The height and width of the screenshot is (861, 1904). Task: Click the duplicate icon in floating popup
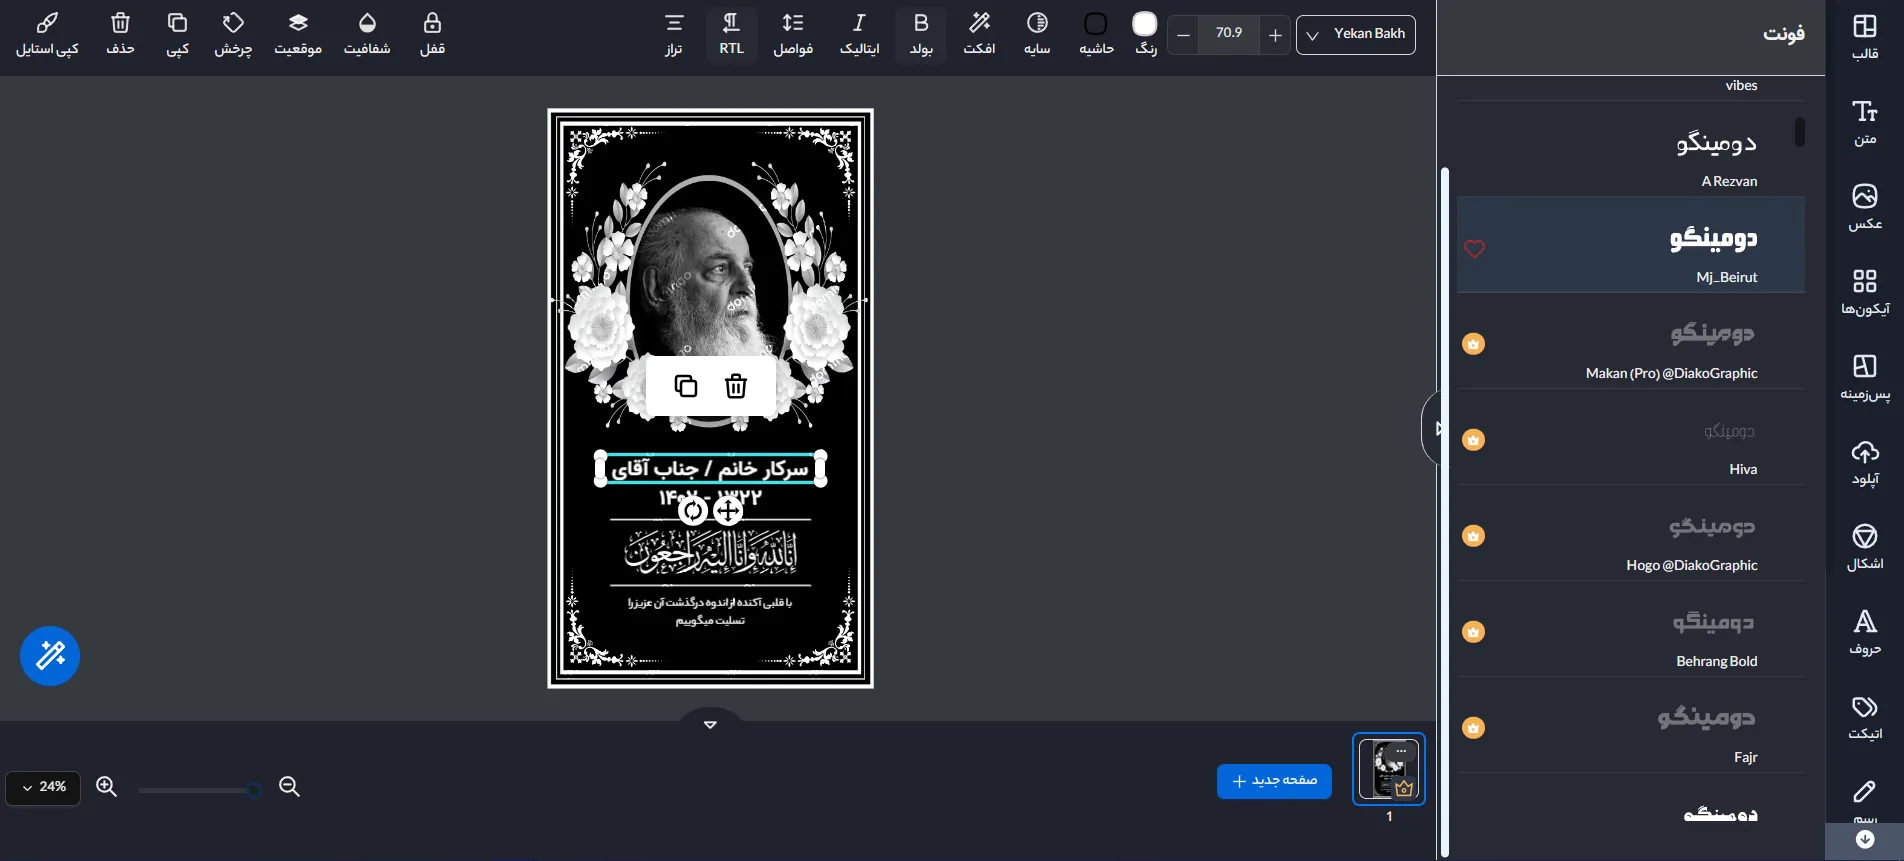[x=686, y=386]
